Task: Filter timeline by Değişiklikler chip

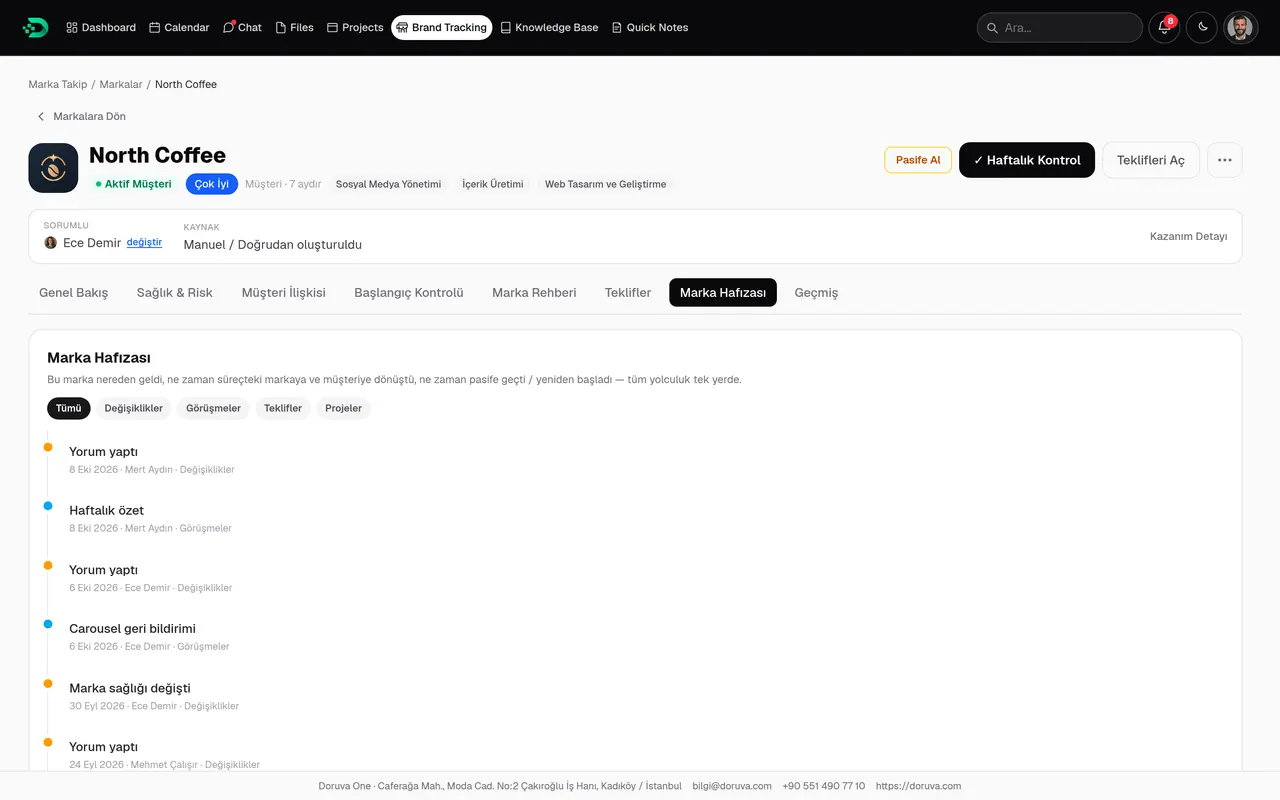Action: (134, 408)
